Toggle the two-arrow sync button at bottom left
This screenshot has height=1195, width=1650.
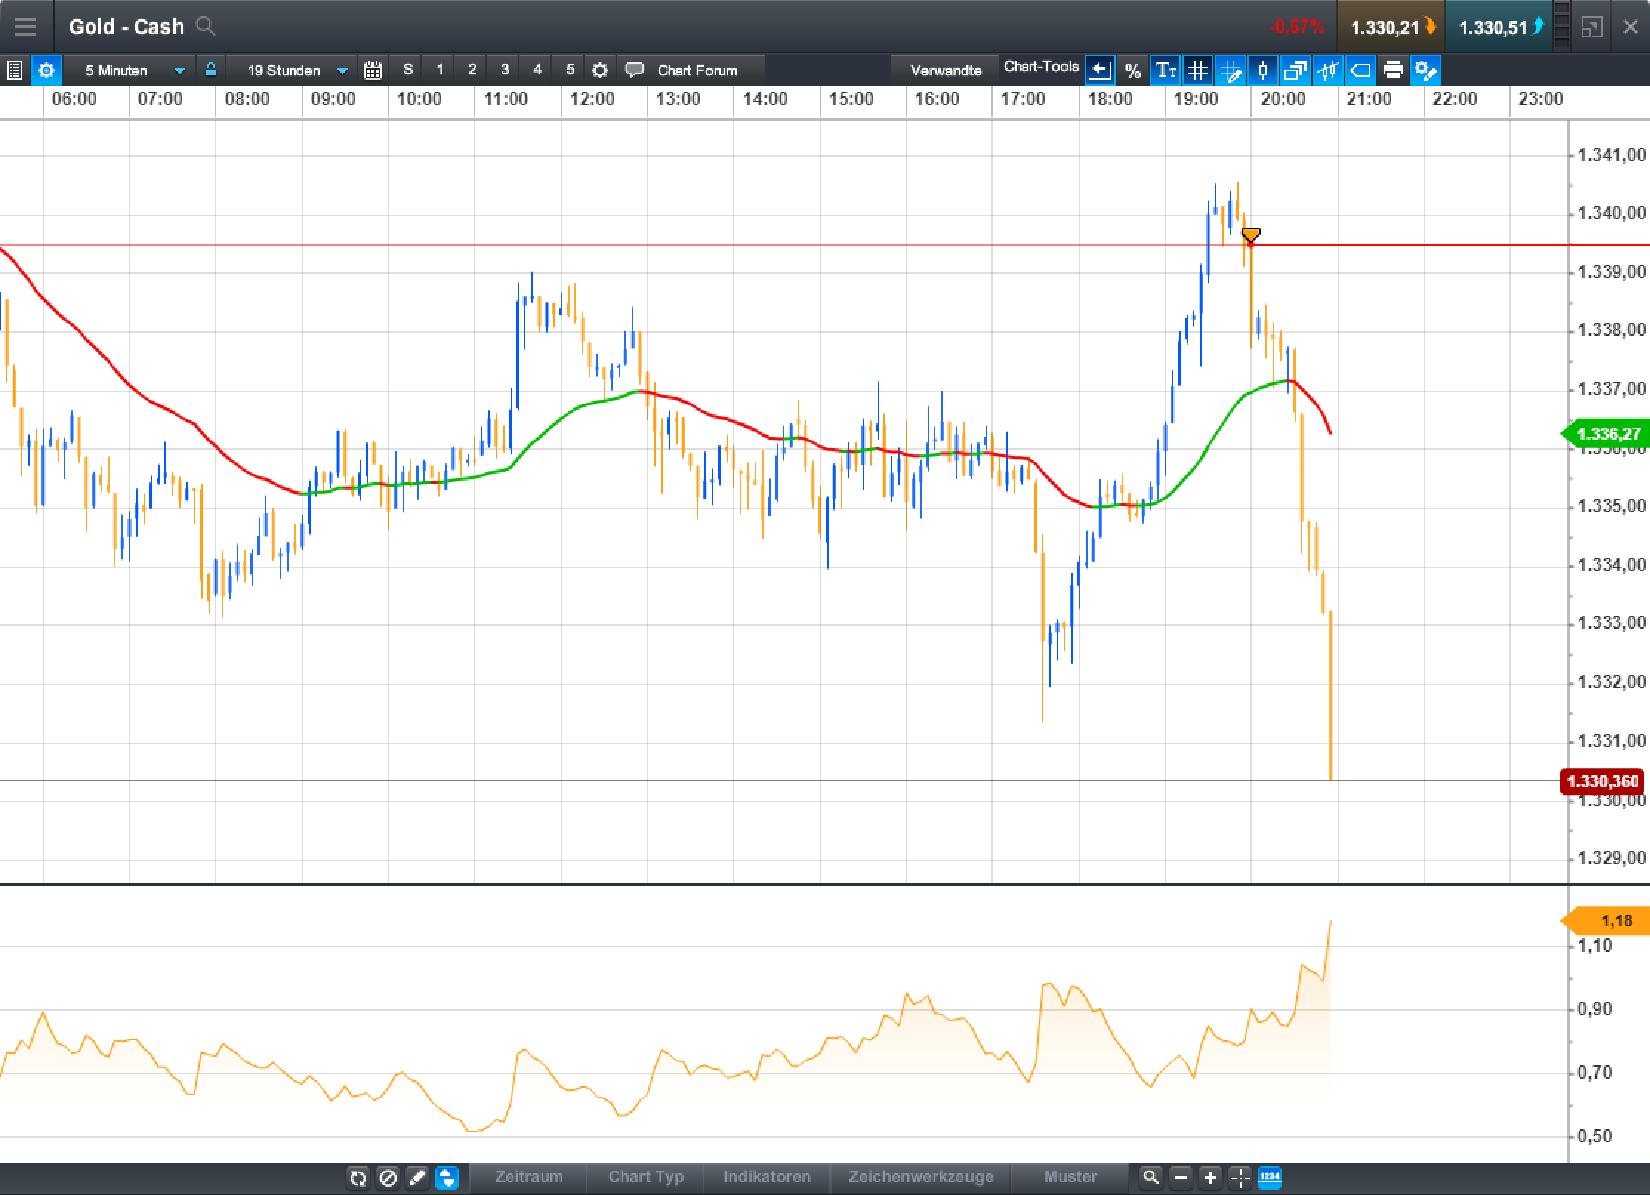click(448, 1178)
